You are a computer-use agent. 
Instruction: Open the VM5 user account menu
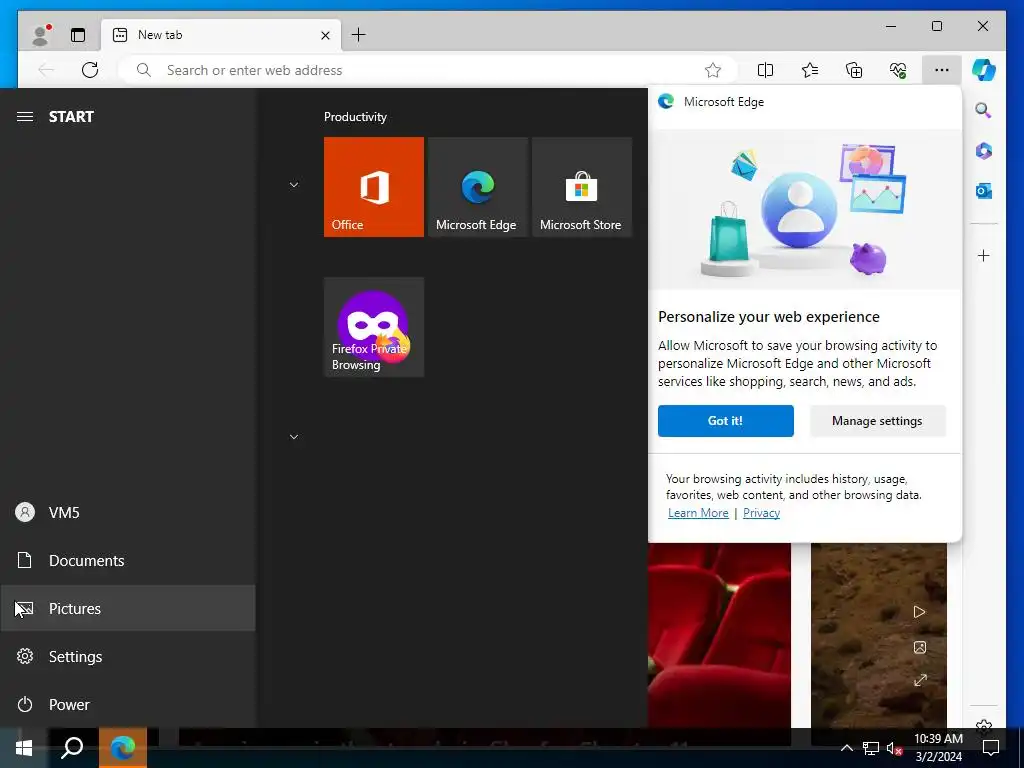coord(128,513)
